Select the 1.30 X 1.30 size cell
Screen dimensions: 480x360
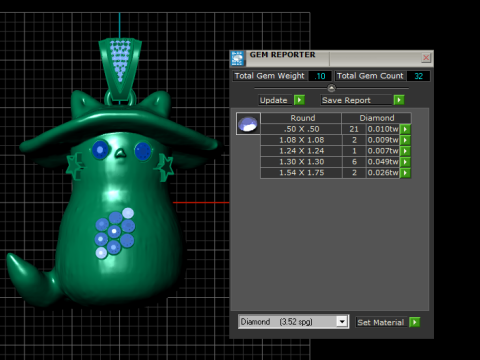click(x=301, y=162)
